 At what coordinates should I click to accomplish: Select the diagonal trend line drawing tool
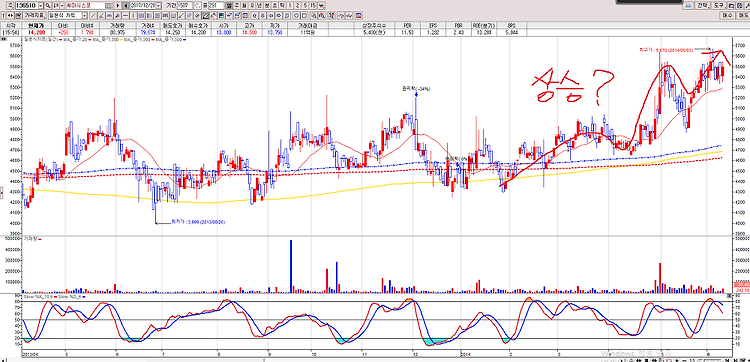coord(93,15)
